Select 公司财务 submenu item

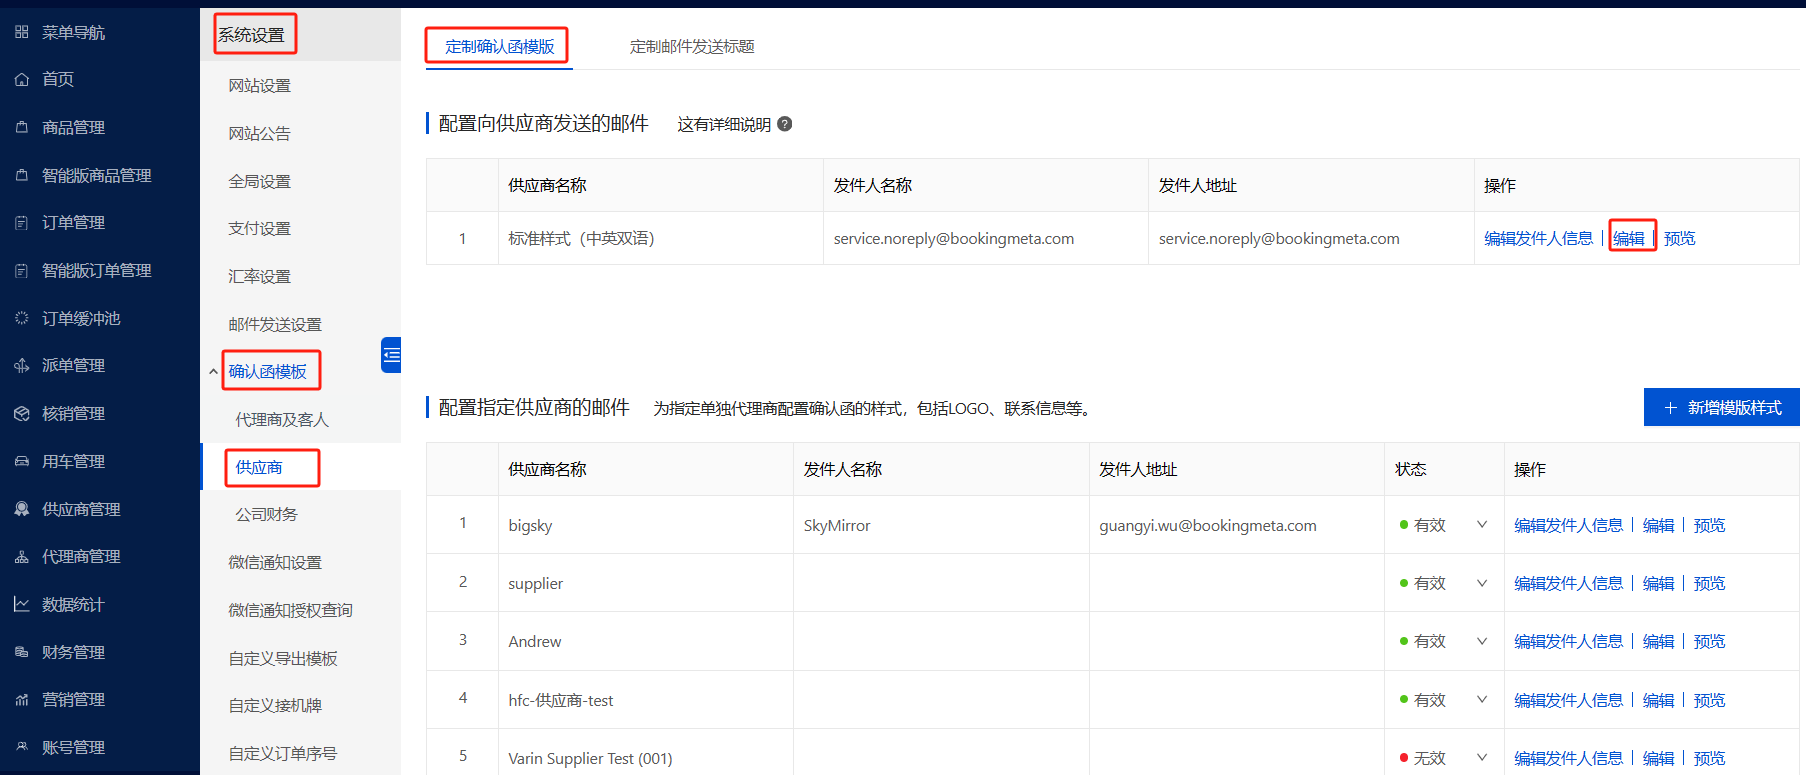point(266,514)
